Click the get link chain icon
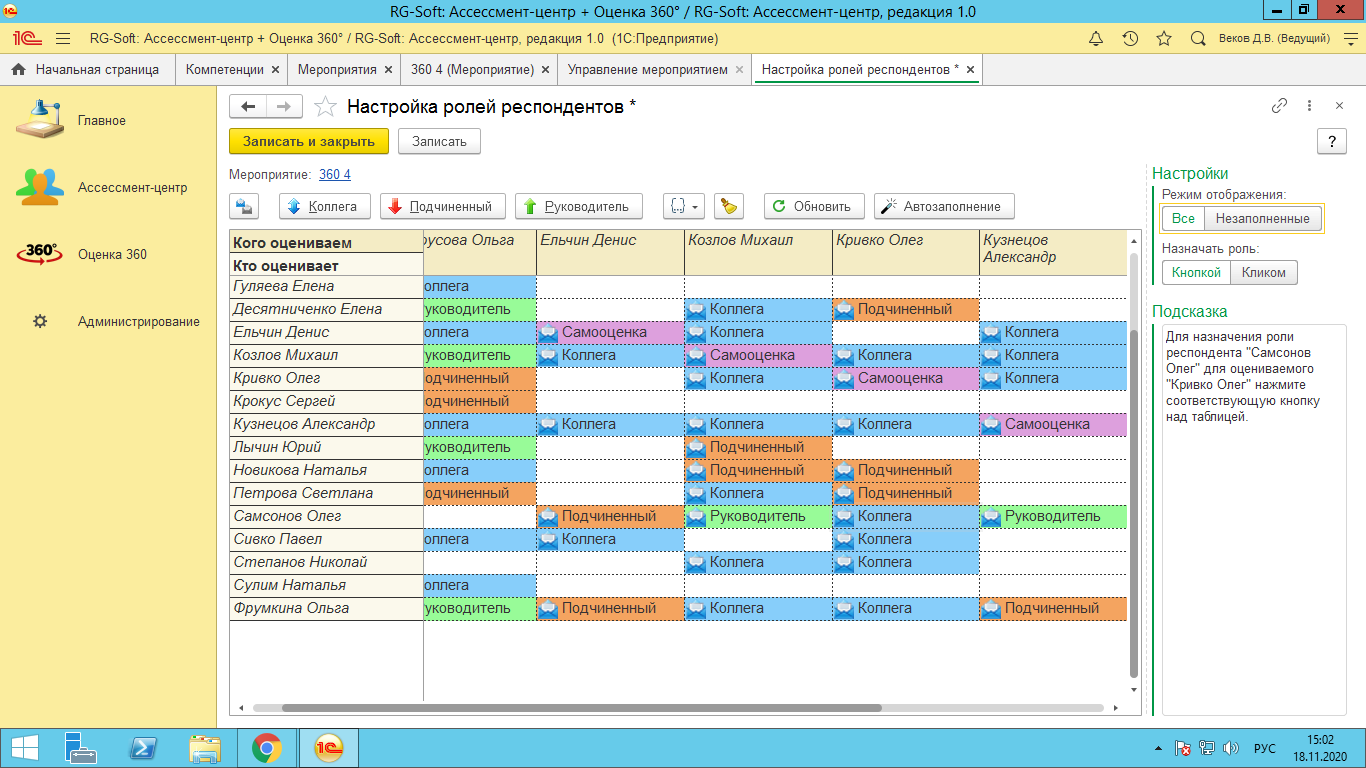 [x=1279, y=106]
